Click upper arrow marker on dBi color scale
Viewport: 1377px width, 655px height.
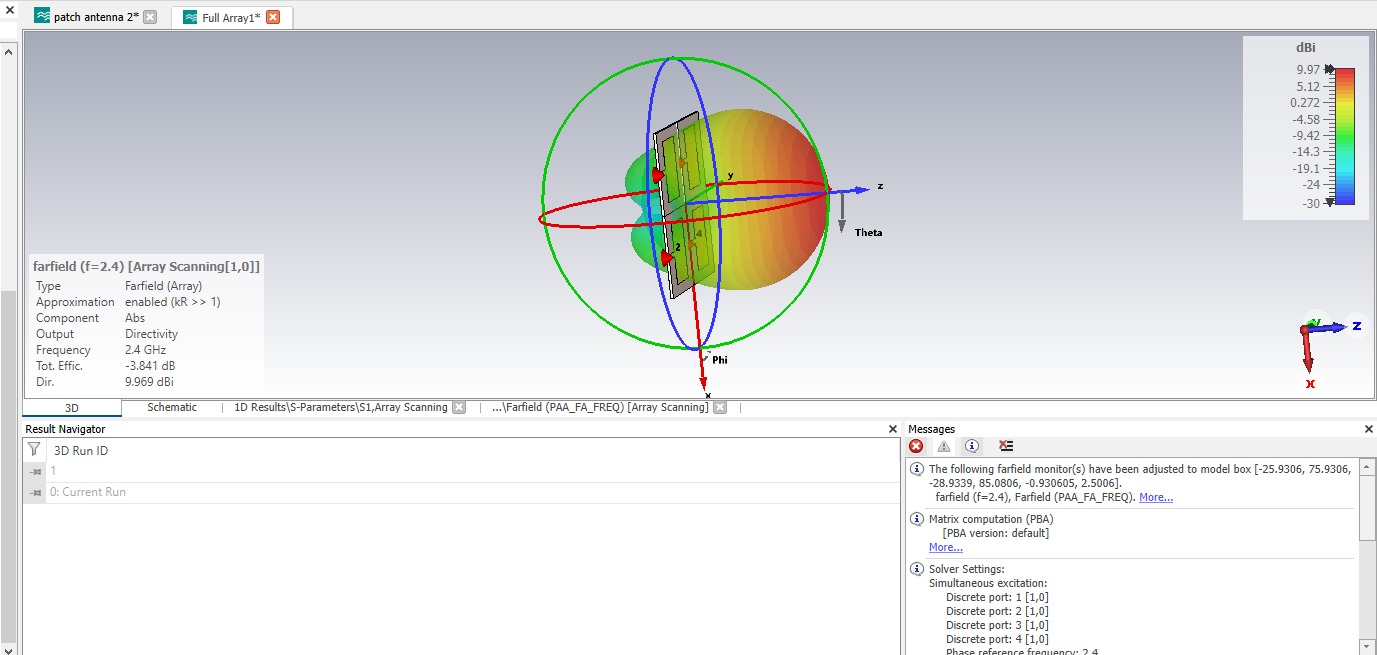1329,69
